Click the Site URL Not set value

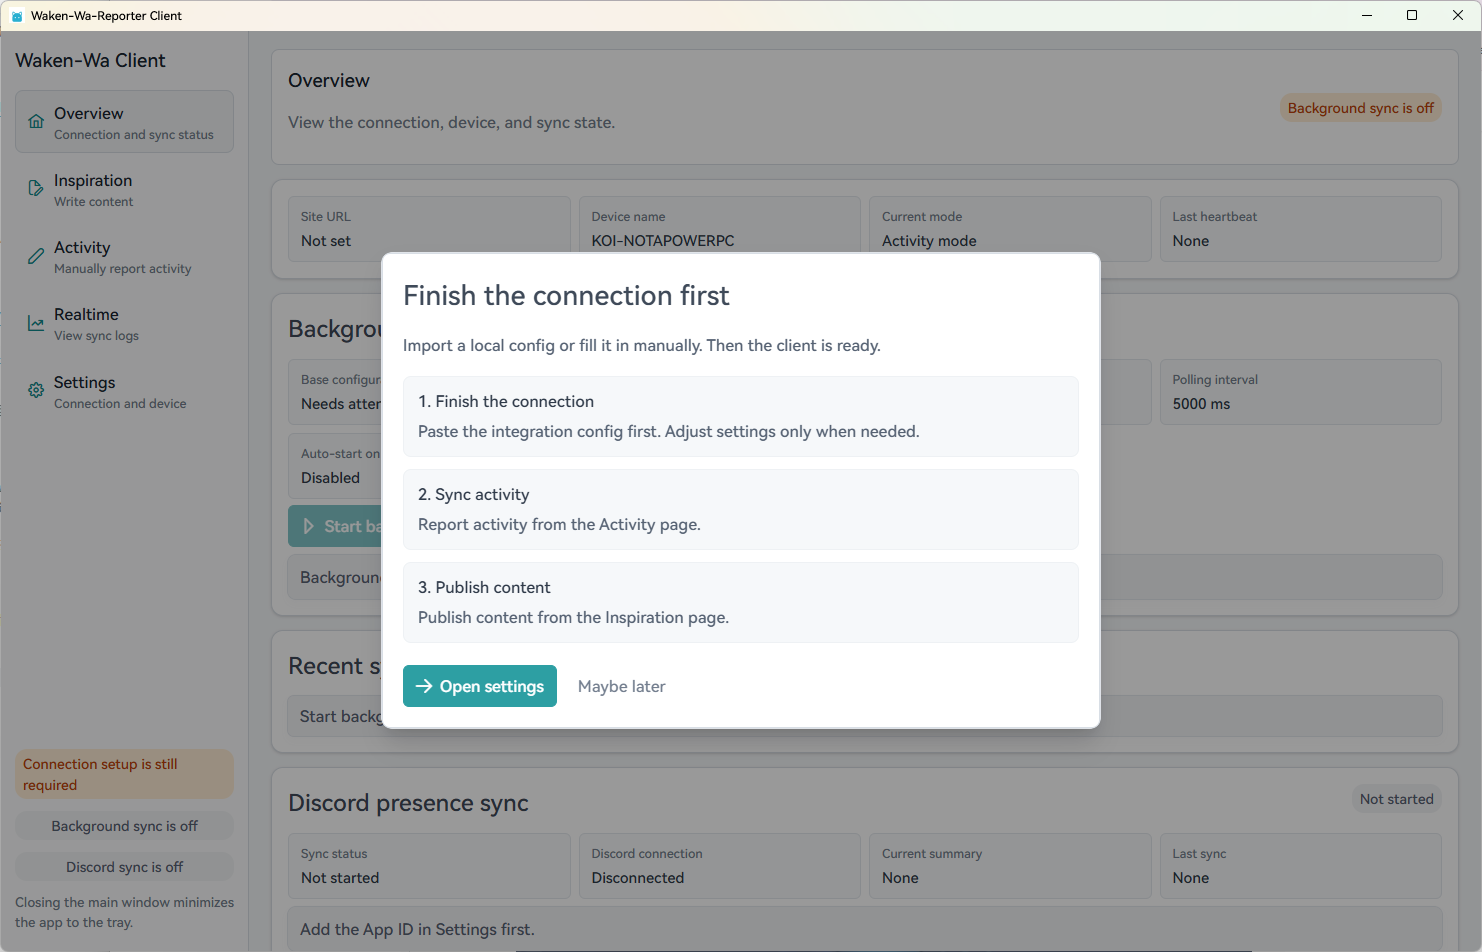tap(326, 241)
